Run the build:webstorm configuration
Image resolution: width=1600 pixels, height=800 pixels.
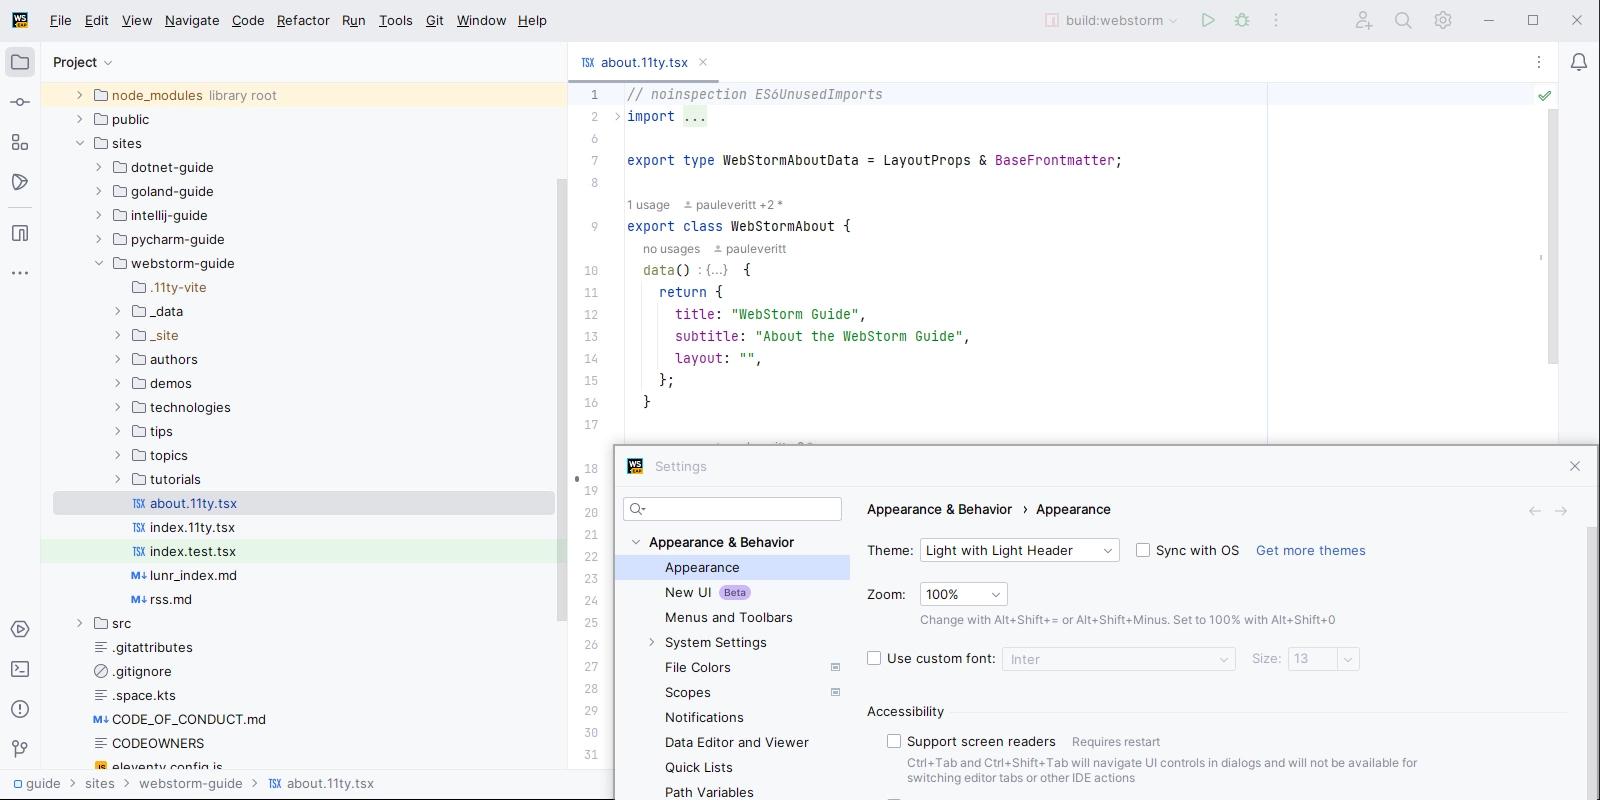[x=1208, y=20]
